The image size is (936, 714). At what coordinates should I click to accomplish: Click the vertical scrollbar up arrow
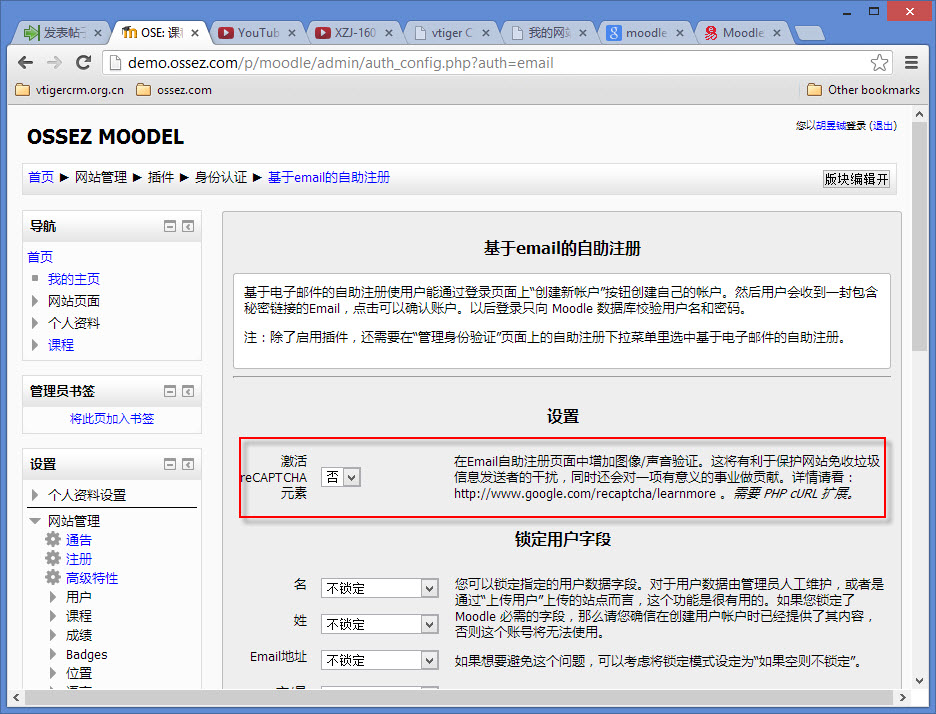point(919,113)
